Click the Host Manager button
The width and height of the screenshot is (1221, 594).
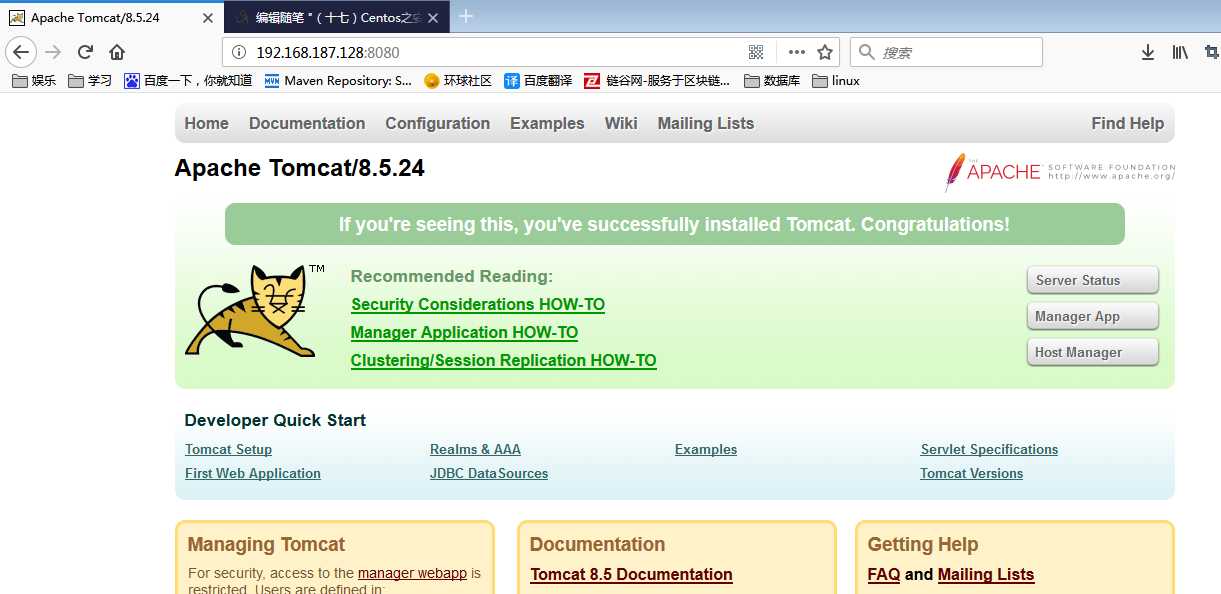click(1093, 352)
